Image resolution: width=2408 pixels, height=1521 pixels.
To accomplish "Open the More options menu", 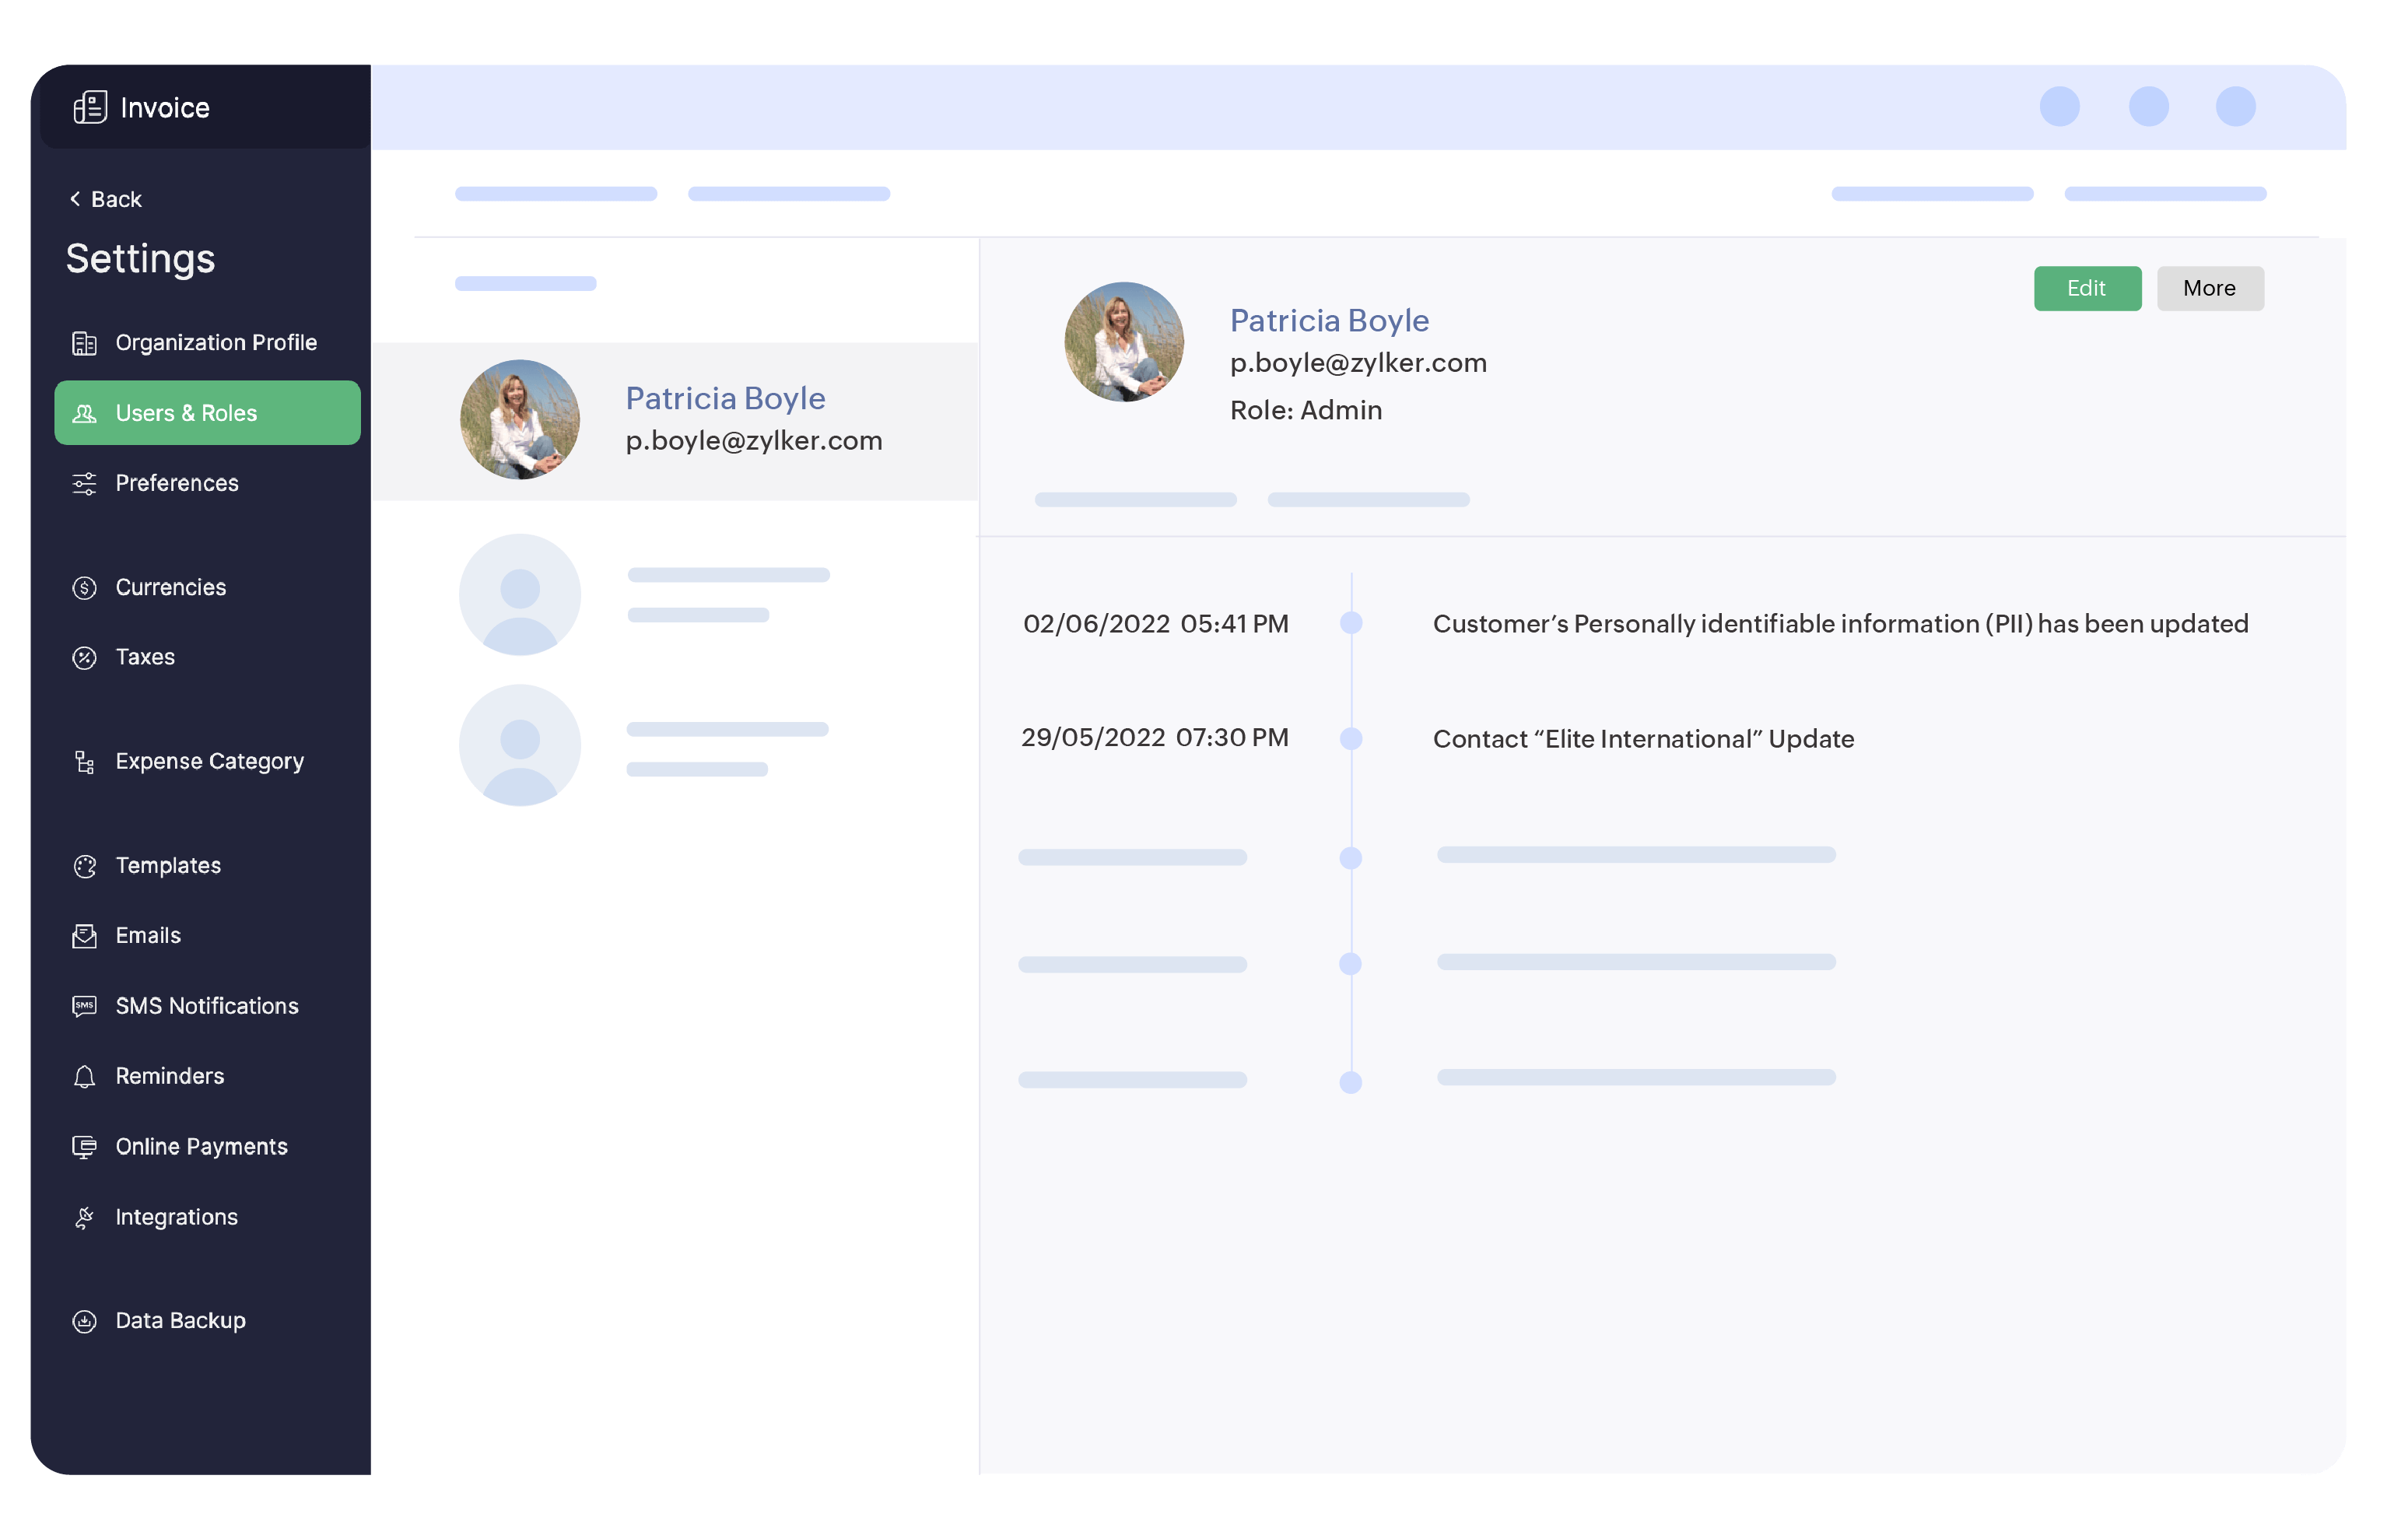I will [x=2210, y=288].
